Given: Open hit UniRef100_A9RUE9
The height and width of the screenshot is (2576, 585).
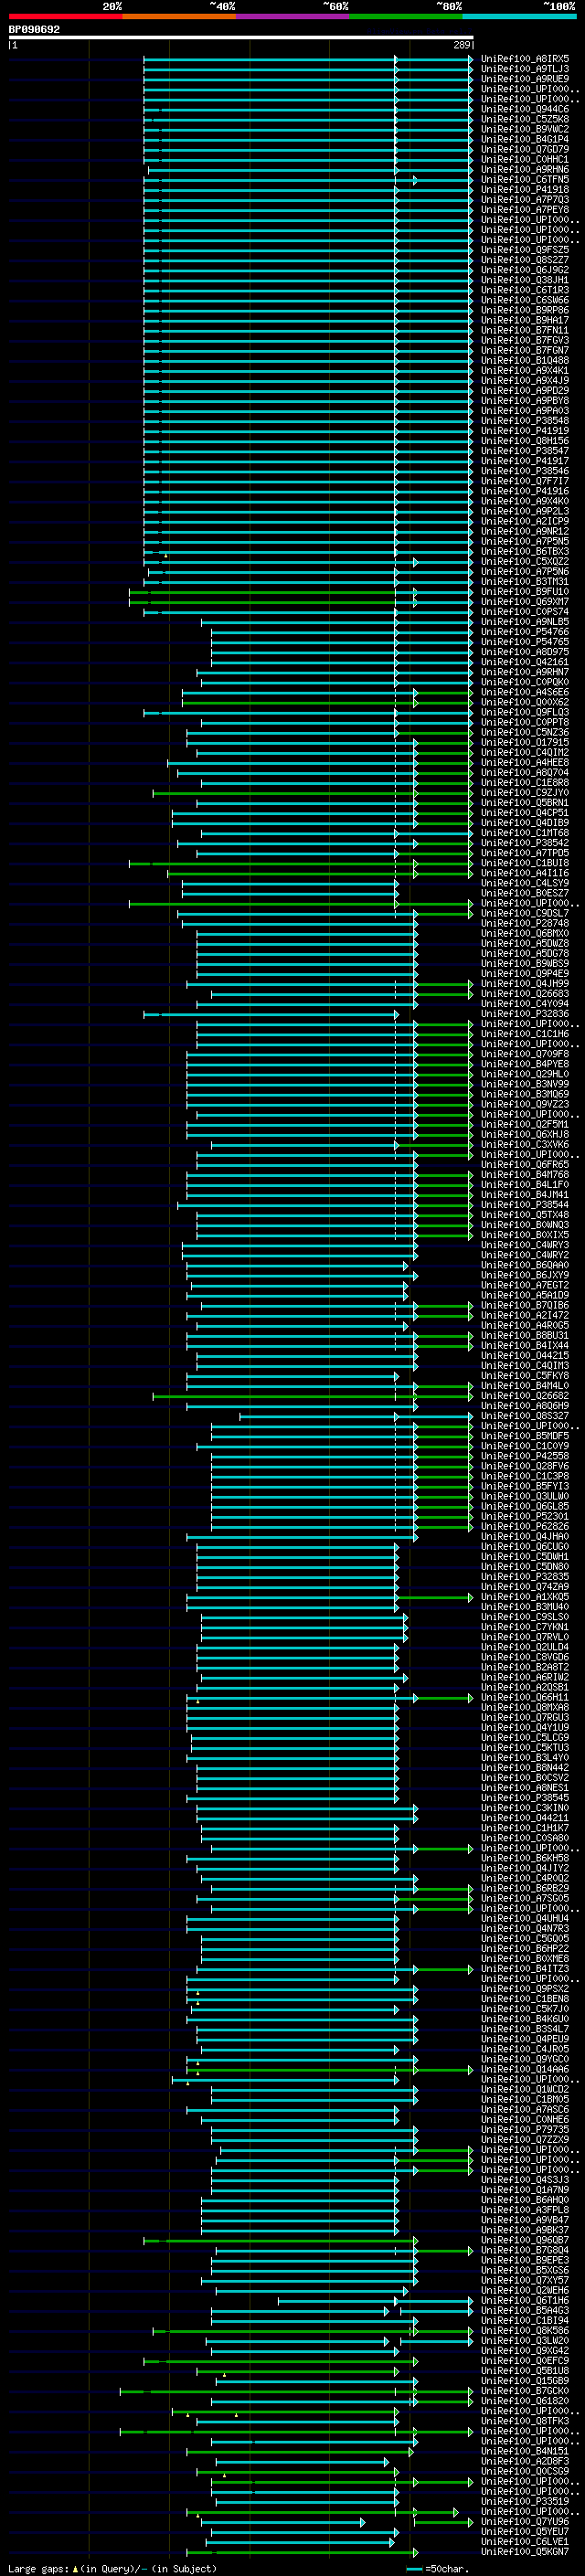Looking at the screenshot, I should (x=525, y=79).
